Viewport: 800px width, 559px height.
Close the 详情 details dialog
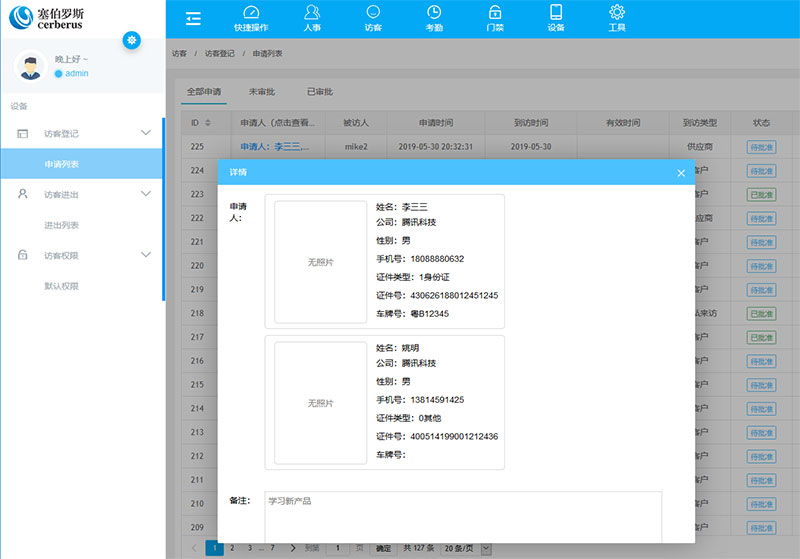pos(681,173)
